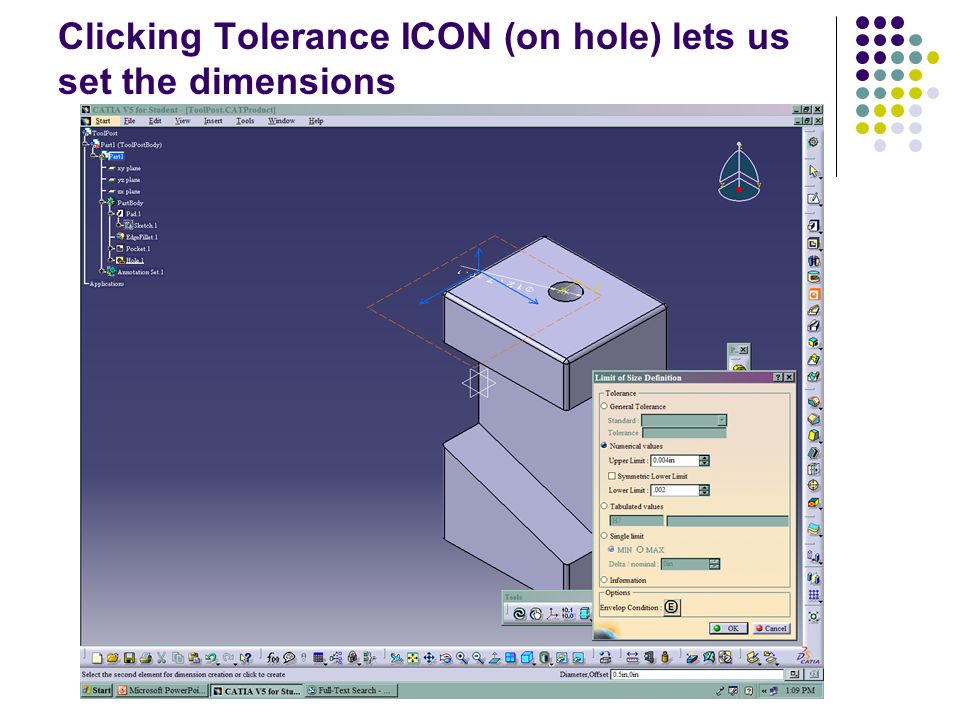This screenshot has height=720, width=960.
Task: Expand the Pocket.1 tree node
Action: coord(111,249)
